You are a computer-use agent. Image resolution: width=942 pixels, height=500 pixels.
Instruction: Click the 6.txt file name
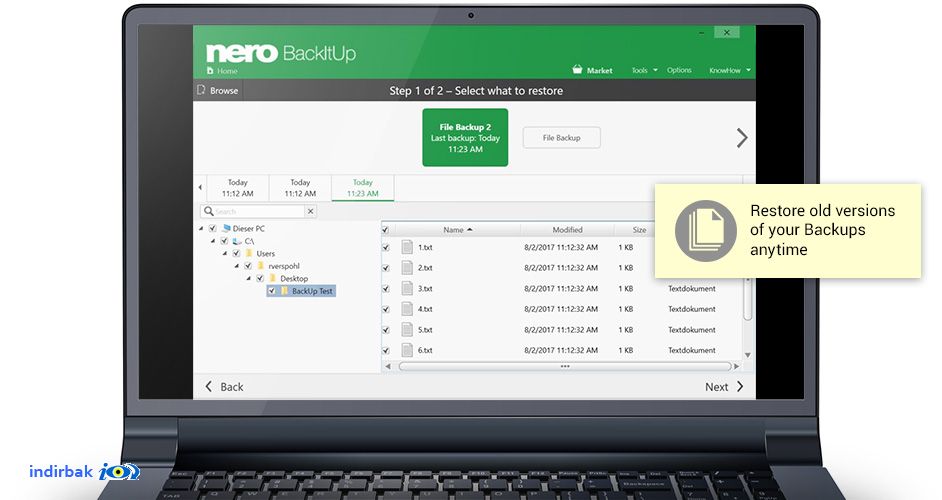(x=425, y=350)
